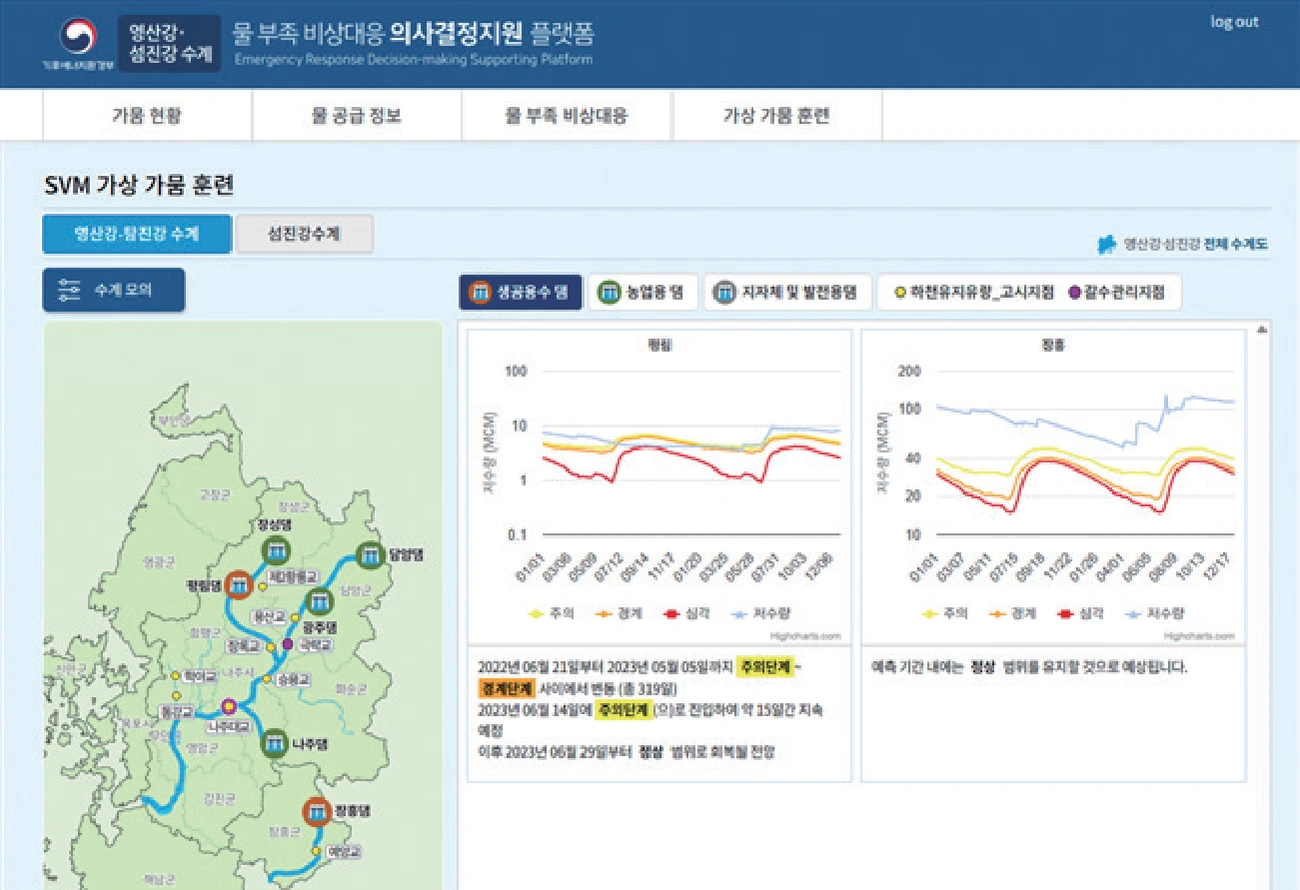Click the yellow 예양교 point near 장흥댐
The width and height of the screenshot is (1300, 890).
coord(316,852)
